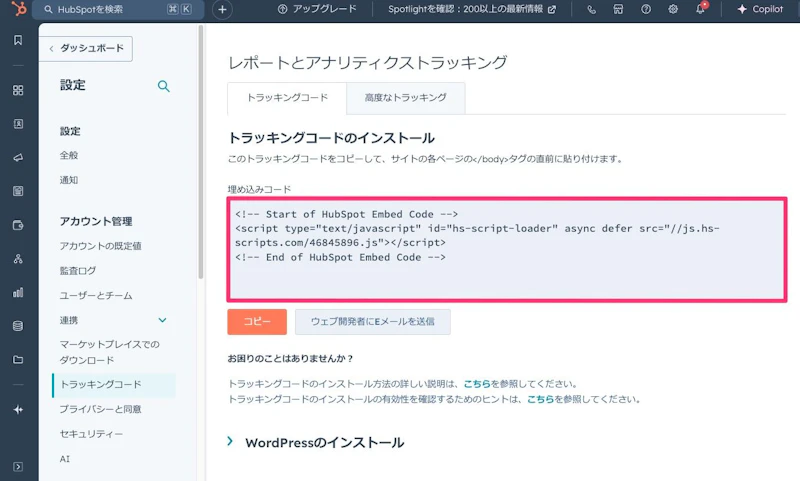Click the settings sidebar scrollbar
Viewport: 800px width, 481px height.
[x=201, y=151]
